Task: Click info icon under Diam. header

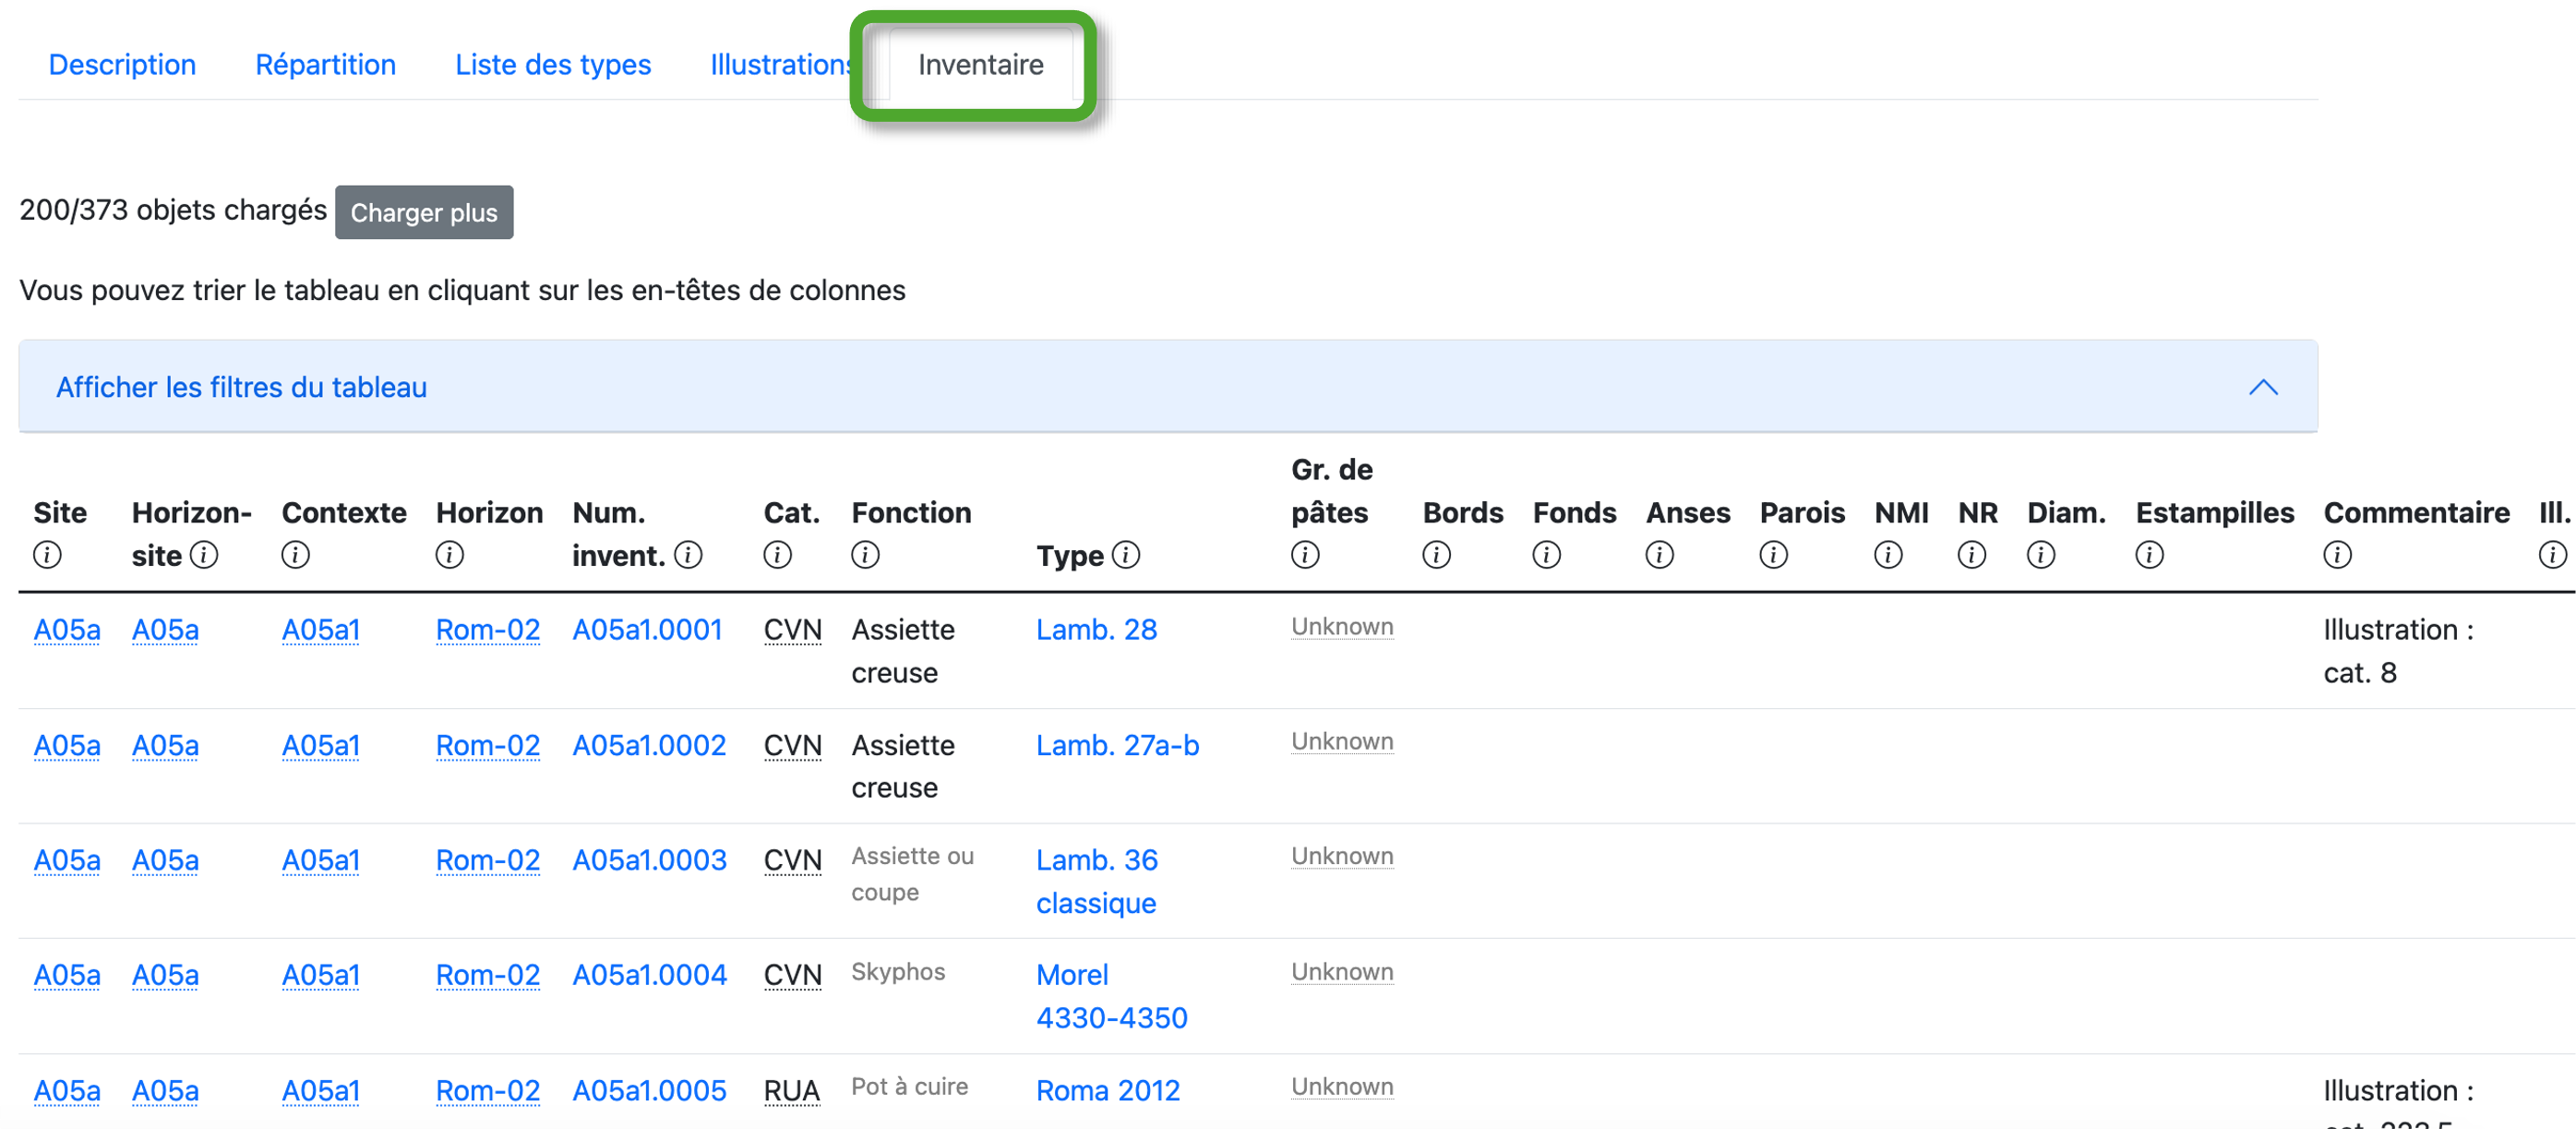Action: [x=2041, y=555]
